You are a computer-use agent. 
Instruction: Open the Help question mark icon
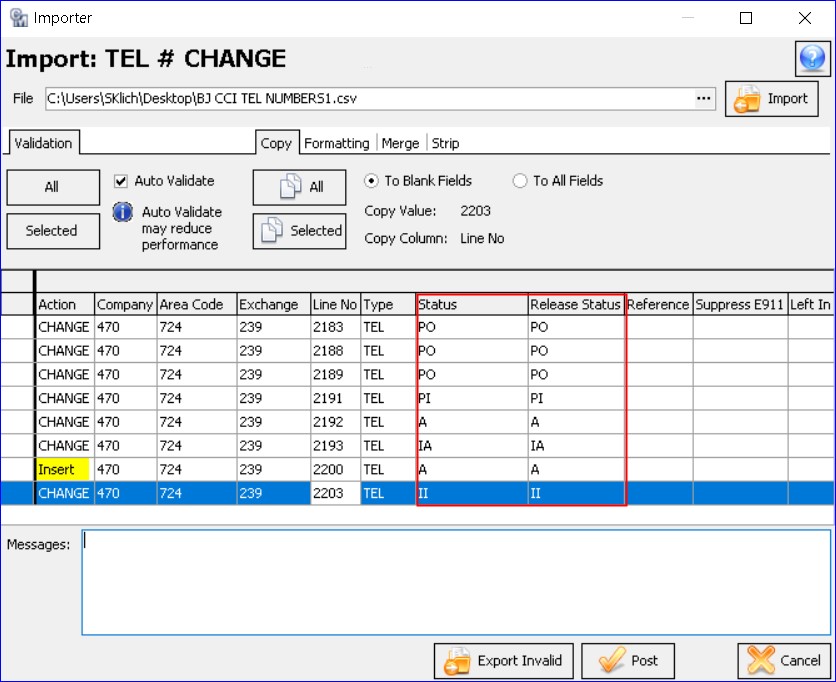(x=813, y=58)
